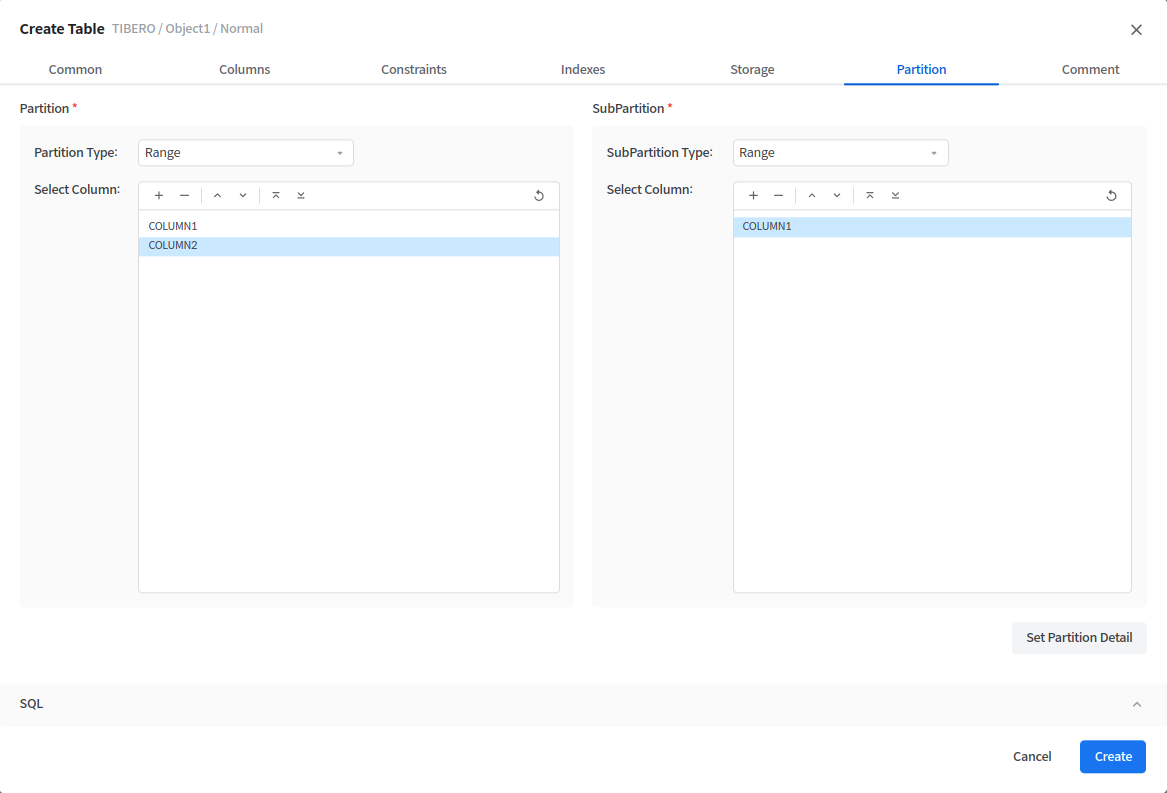This screenshot has width=1167, height=793.
Task: Add a column to the SubPartition list
Action: point(753,196)
